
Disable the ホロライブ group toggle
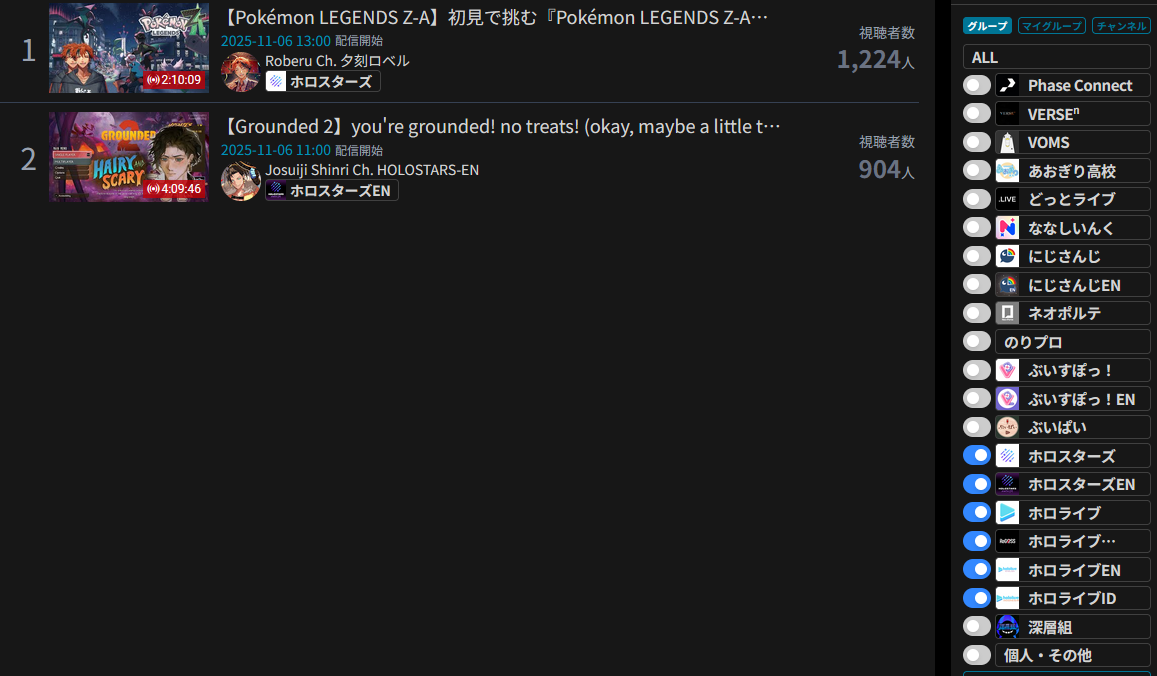[977, 512]
